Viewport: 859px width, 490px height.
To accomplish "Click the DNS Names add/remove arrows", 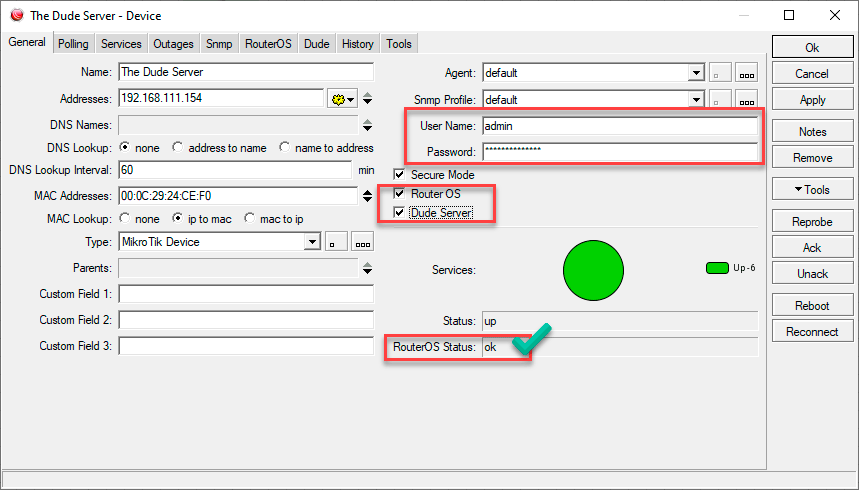I will coord(368,125).
